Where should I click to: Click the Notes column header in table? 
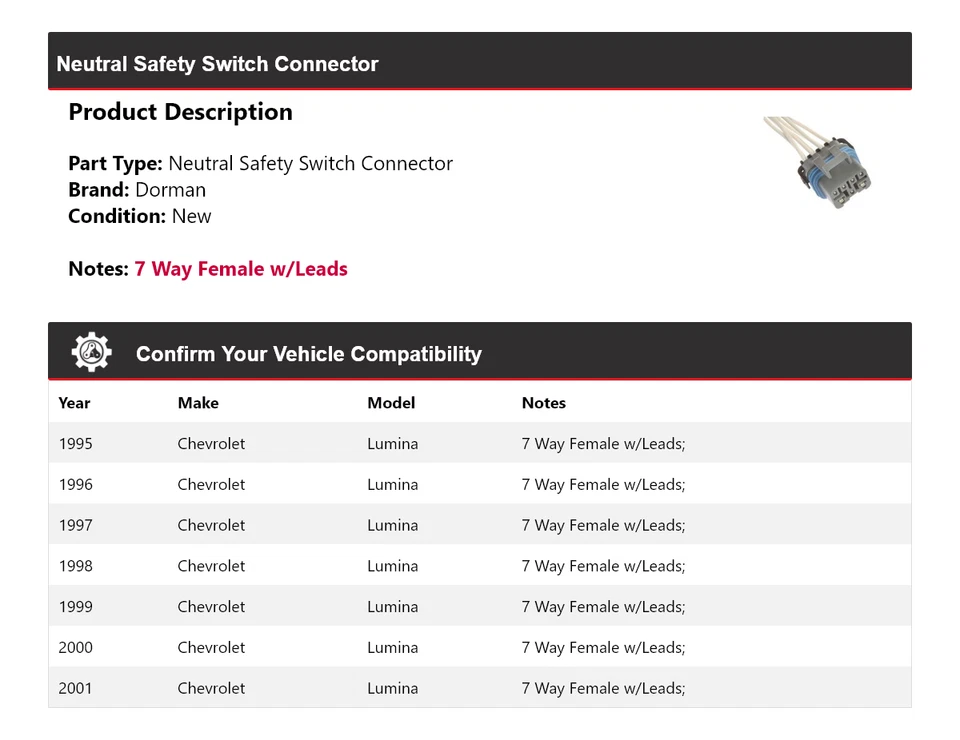(x=544, y=403)
